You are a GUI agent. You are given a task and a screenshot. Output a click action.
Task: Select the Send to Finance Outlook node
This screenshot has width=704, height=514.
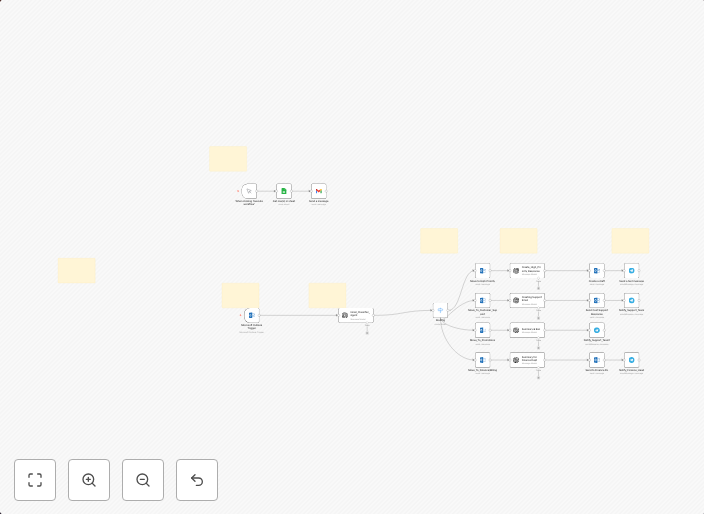click(597, 359)
